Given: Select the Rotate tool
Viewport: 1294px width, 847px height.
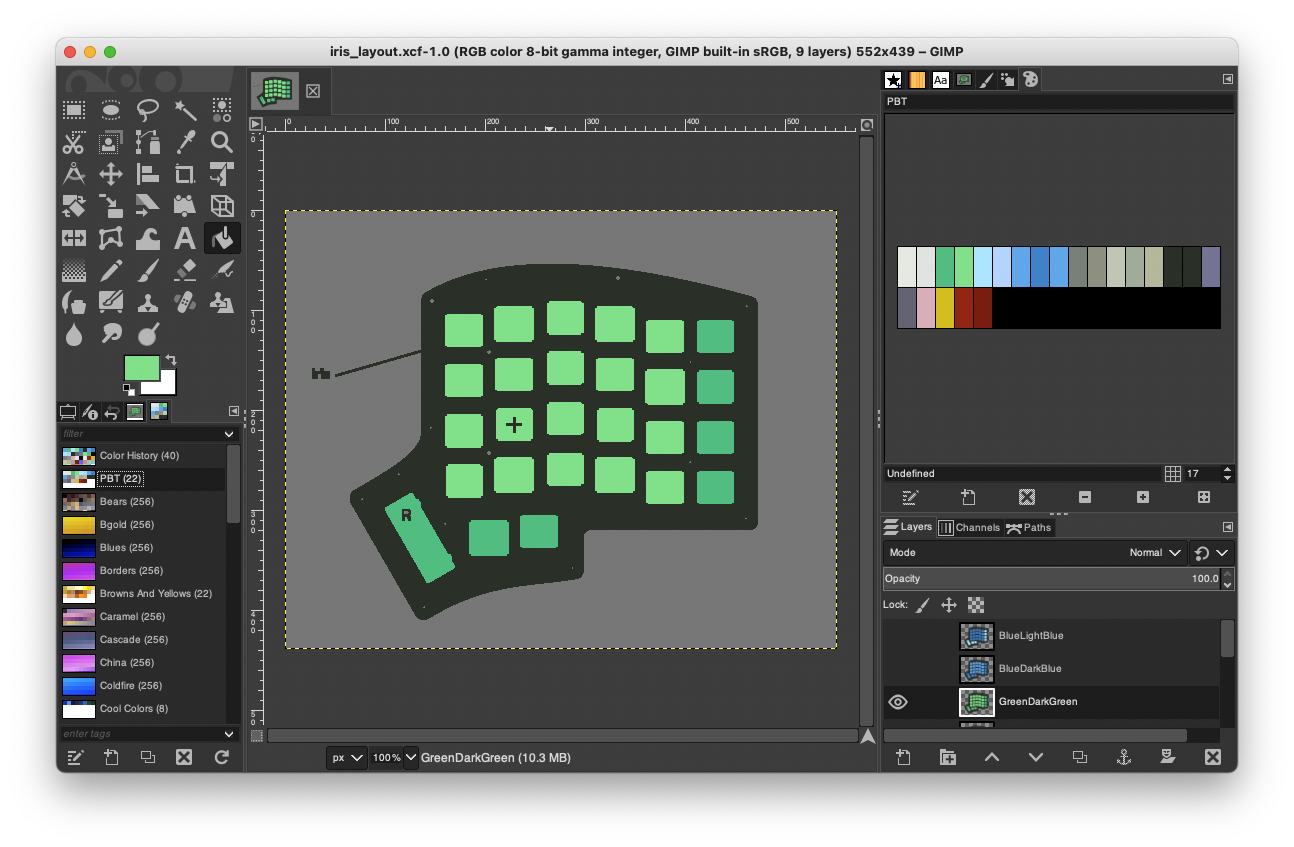Looking at the screenshot, I should click(x=74, y=206).
